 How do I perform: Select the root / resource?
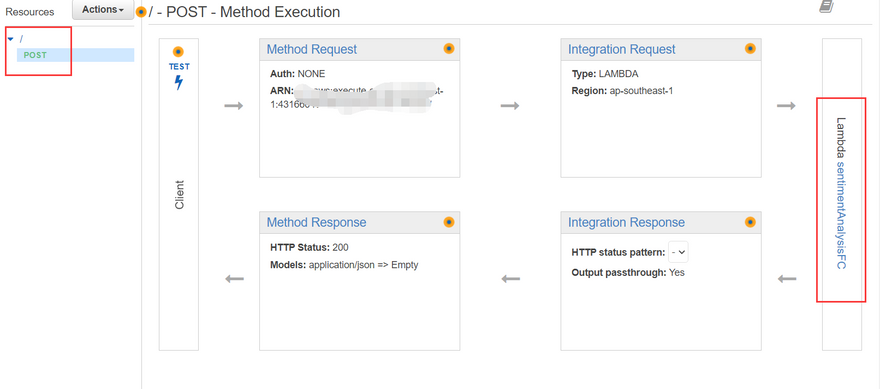point(21,39)
